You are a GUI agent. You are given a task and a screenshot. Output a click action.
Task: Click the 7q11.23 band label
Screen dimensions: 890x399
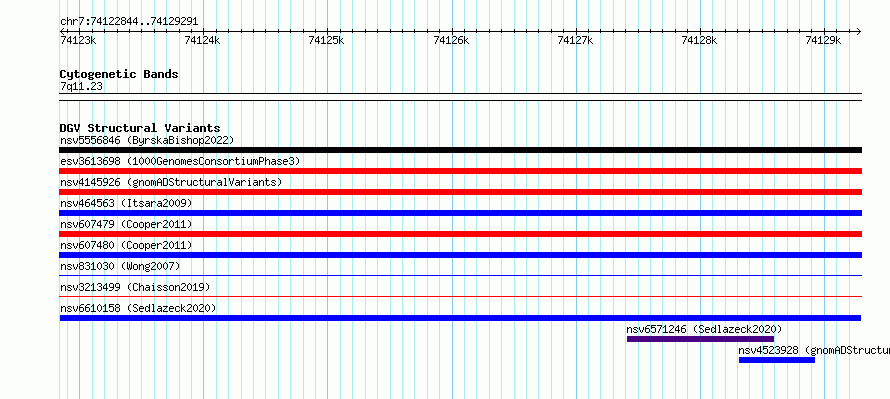(x=81, y=87)
